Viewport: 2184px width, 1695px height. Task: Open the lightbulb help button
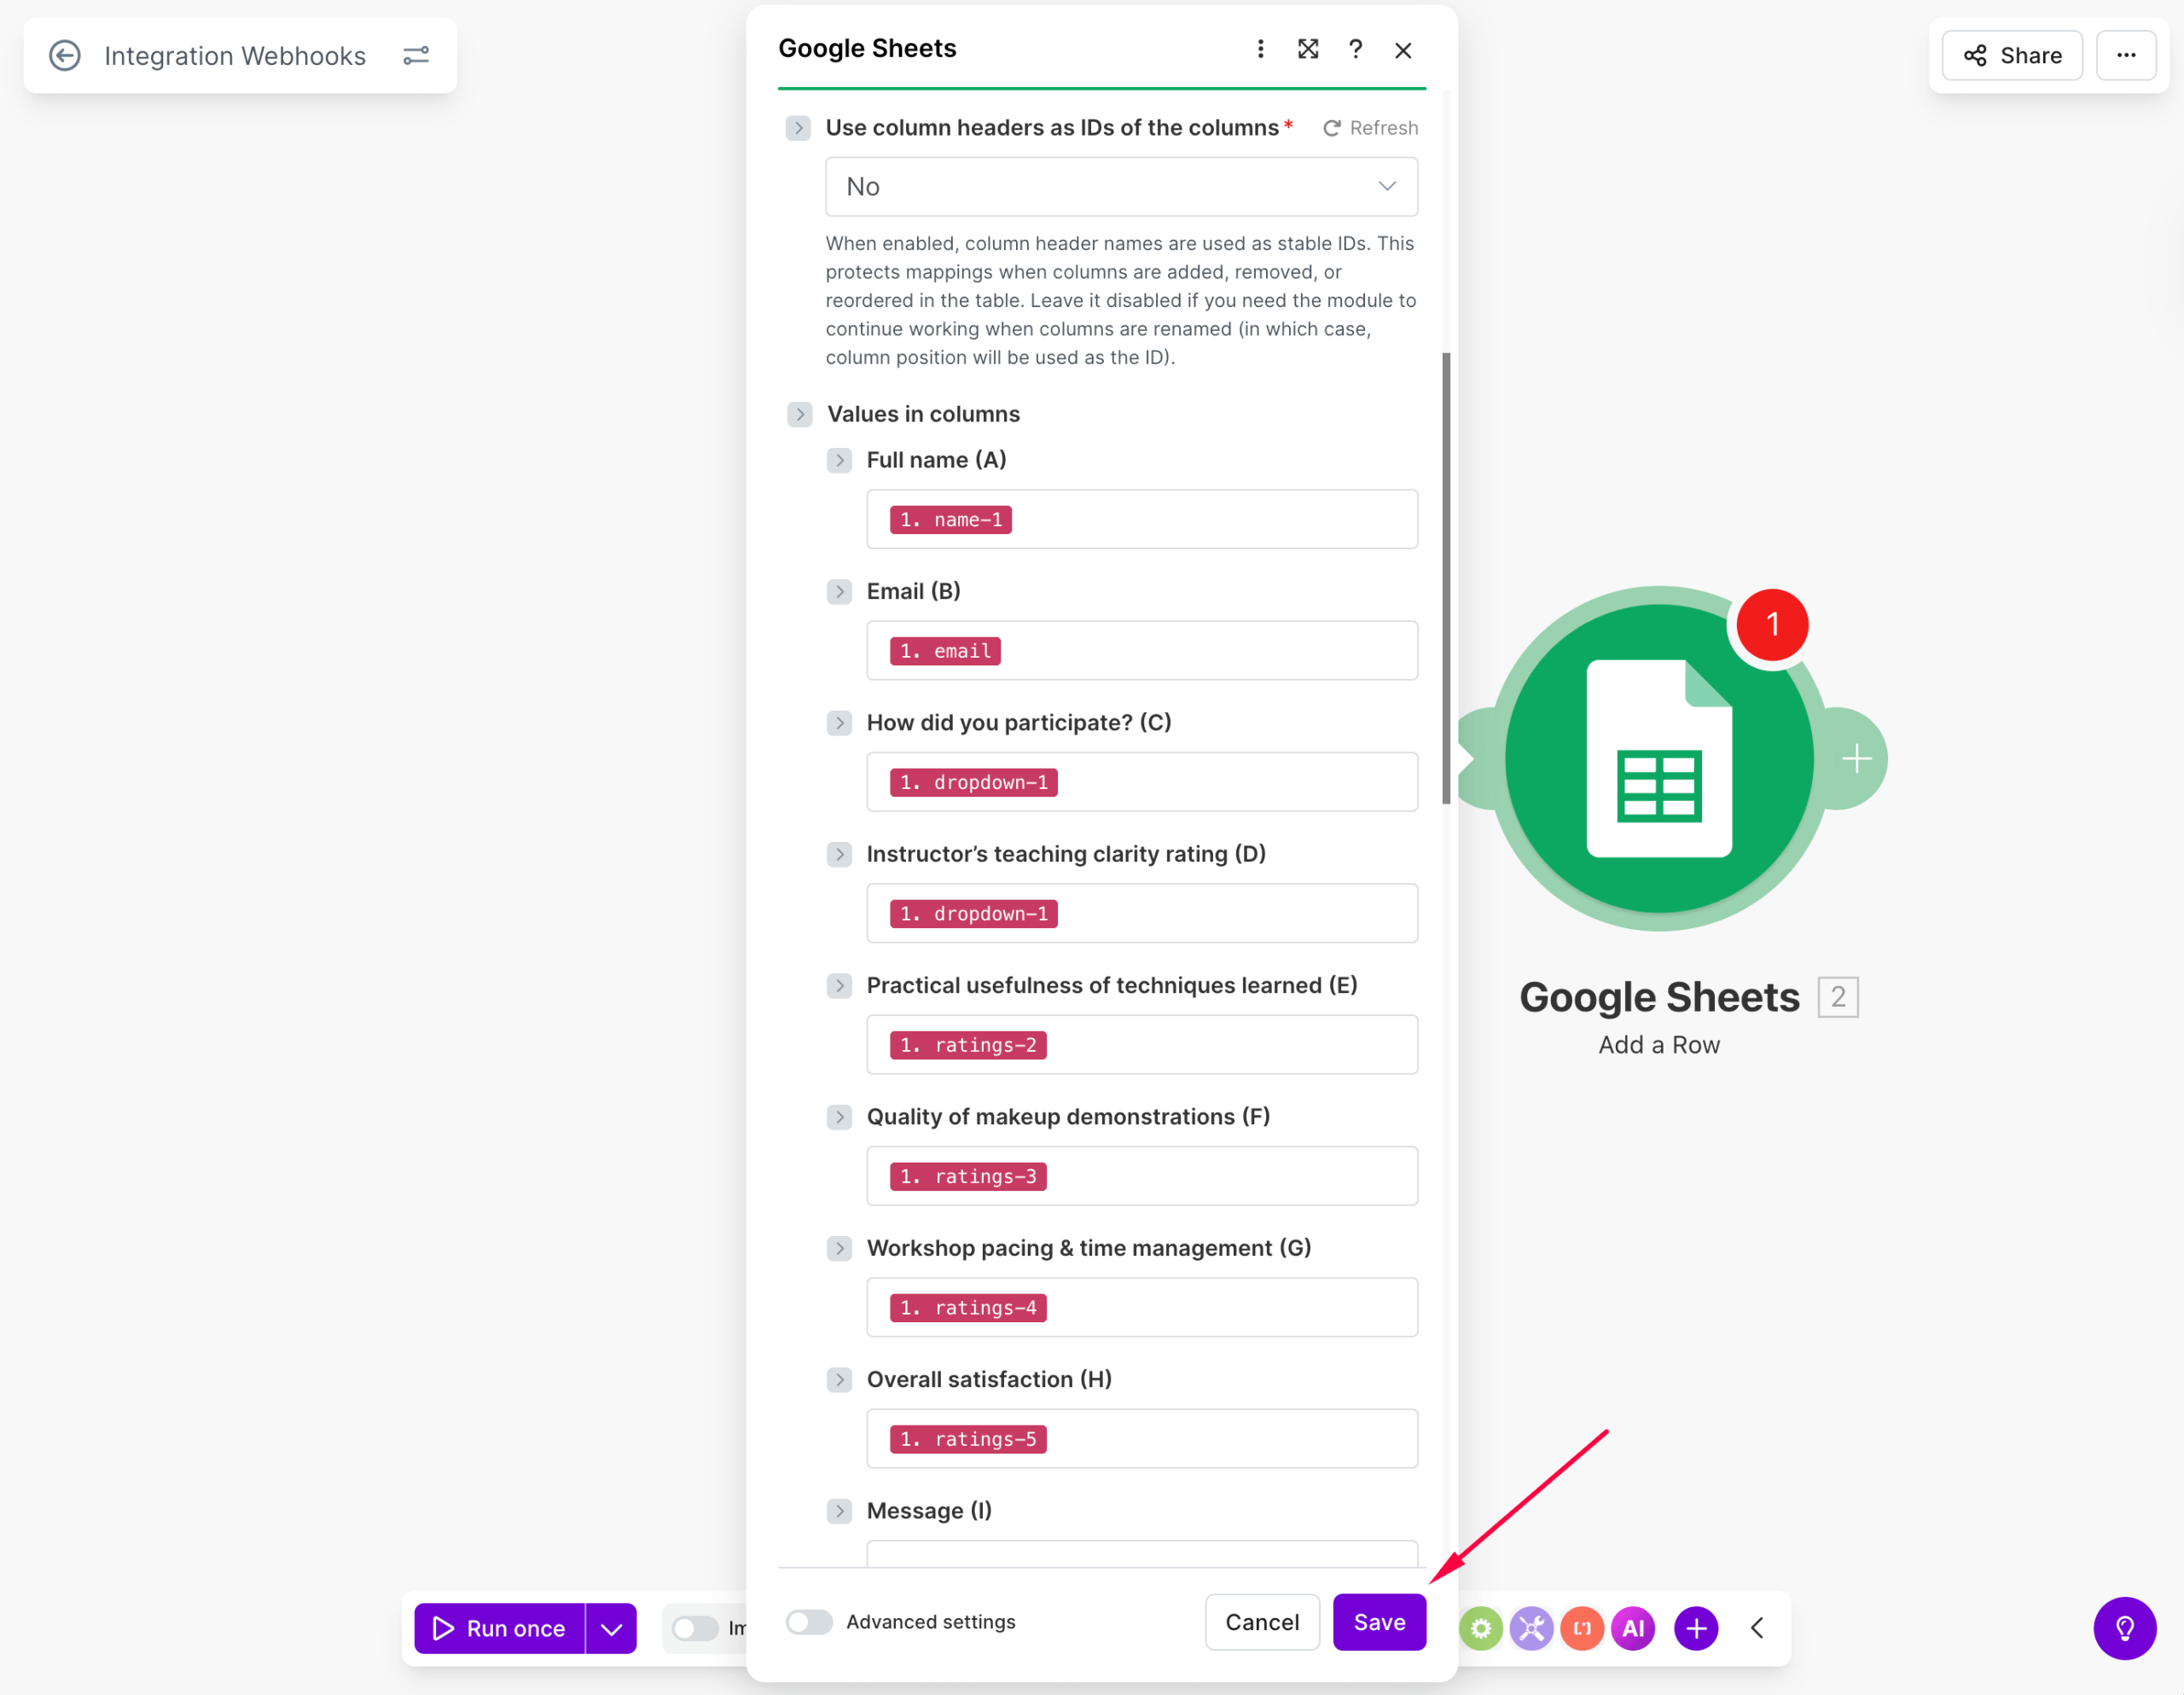(x=2124, y=1629)
